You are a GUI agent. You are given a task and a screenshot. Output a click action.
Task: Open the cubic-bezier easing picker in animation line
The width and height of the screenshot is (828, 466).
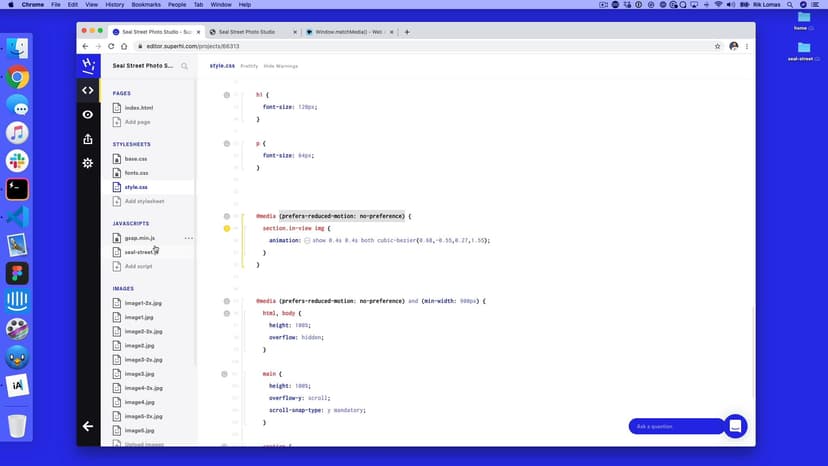point(308,241)
